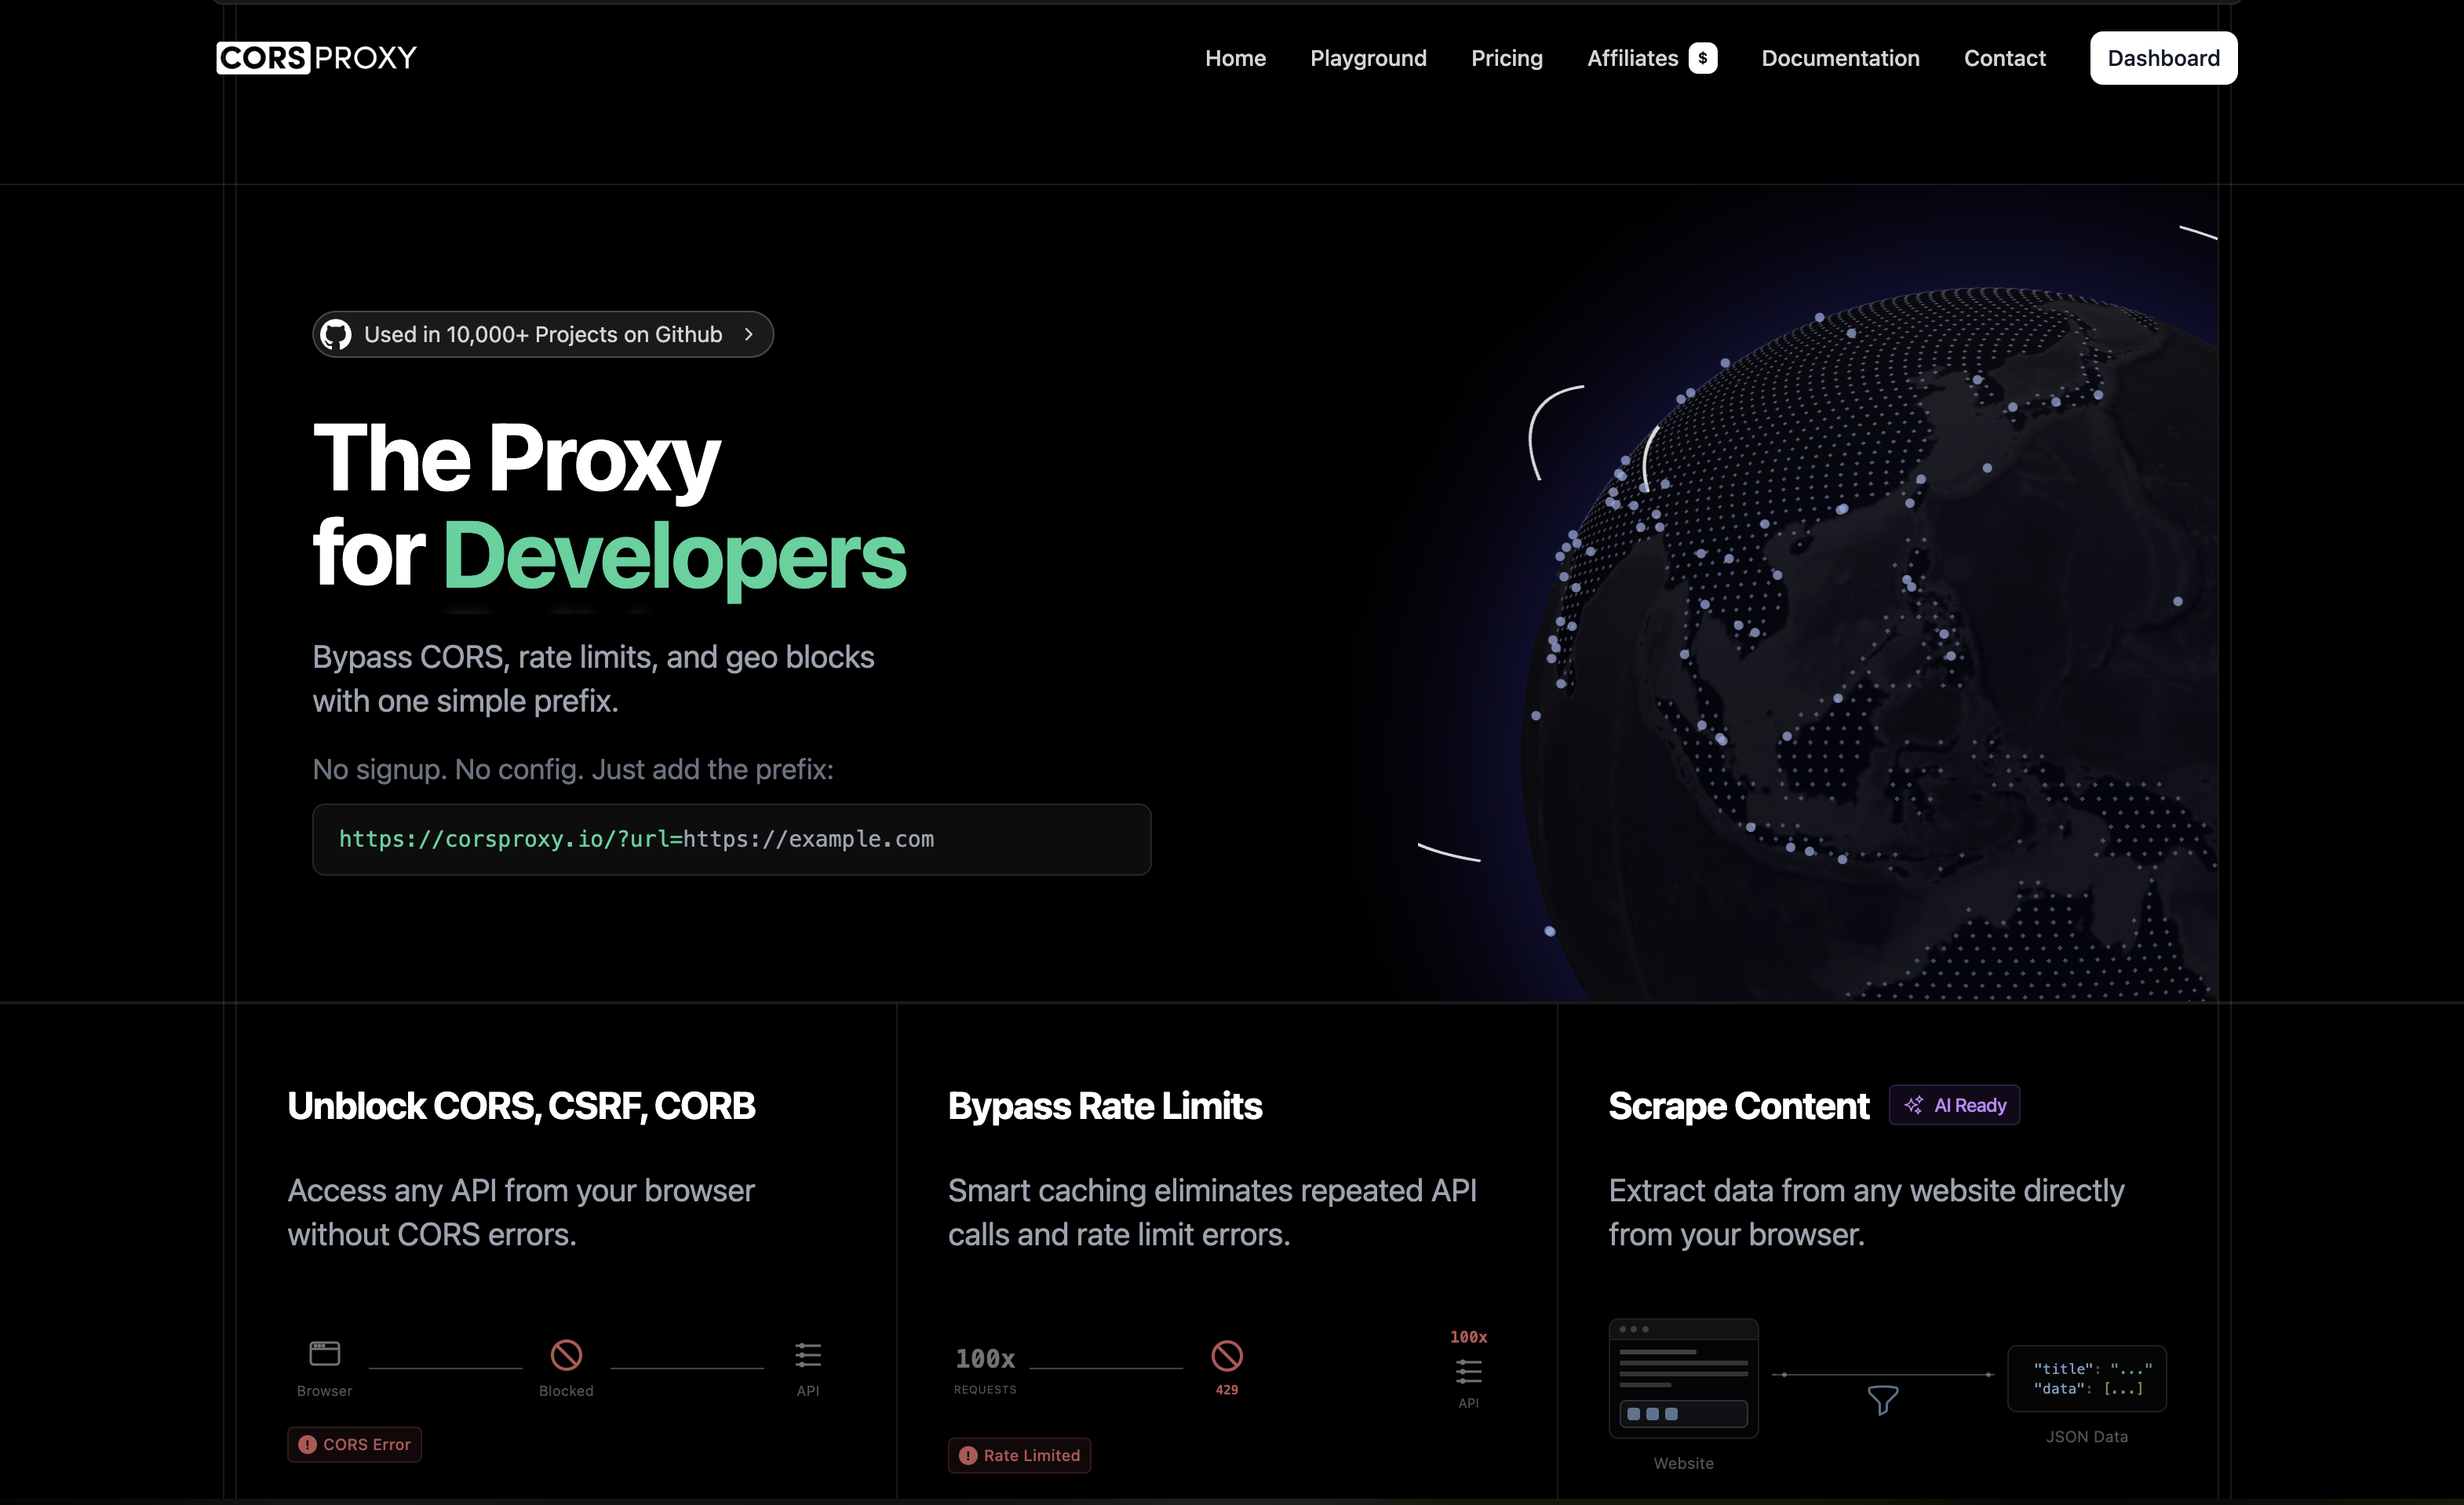Open the Home page
Screen dimensions: 2464x1505
tap(1235, 57)
